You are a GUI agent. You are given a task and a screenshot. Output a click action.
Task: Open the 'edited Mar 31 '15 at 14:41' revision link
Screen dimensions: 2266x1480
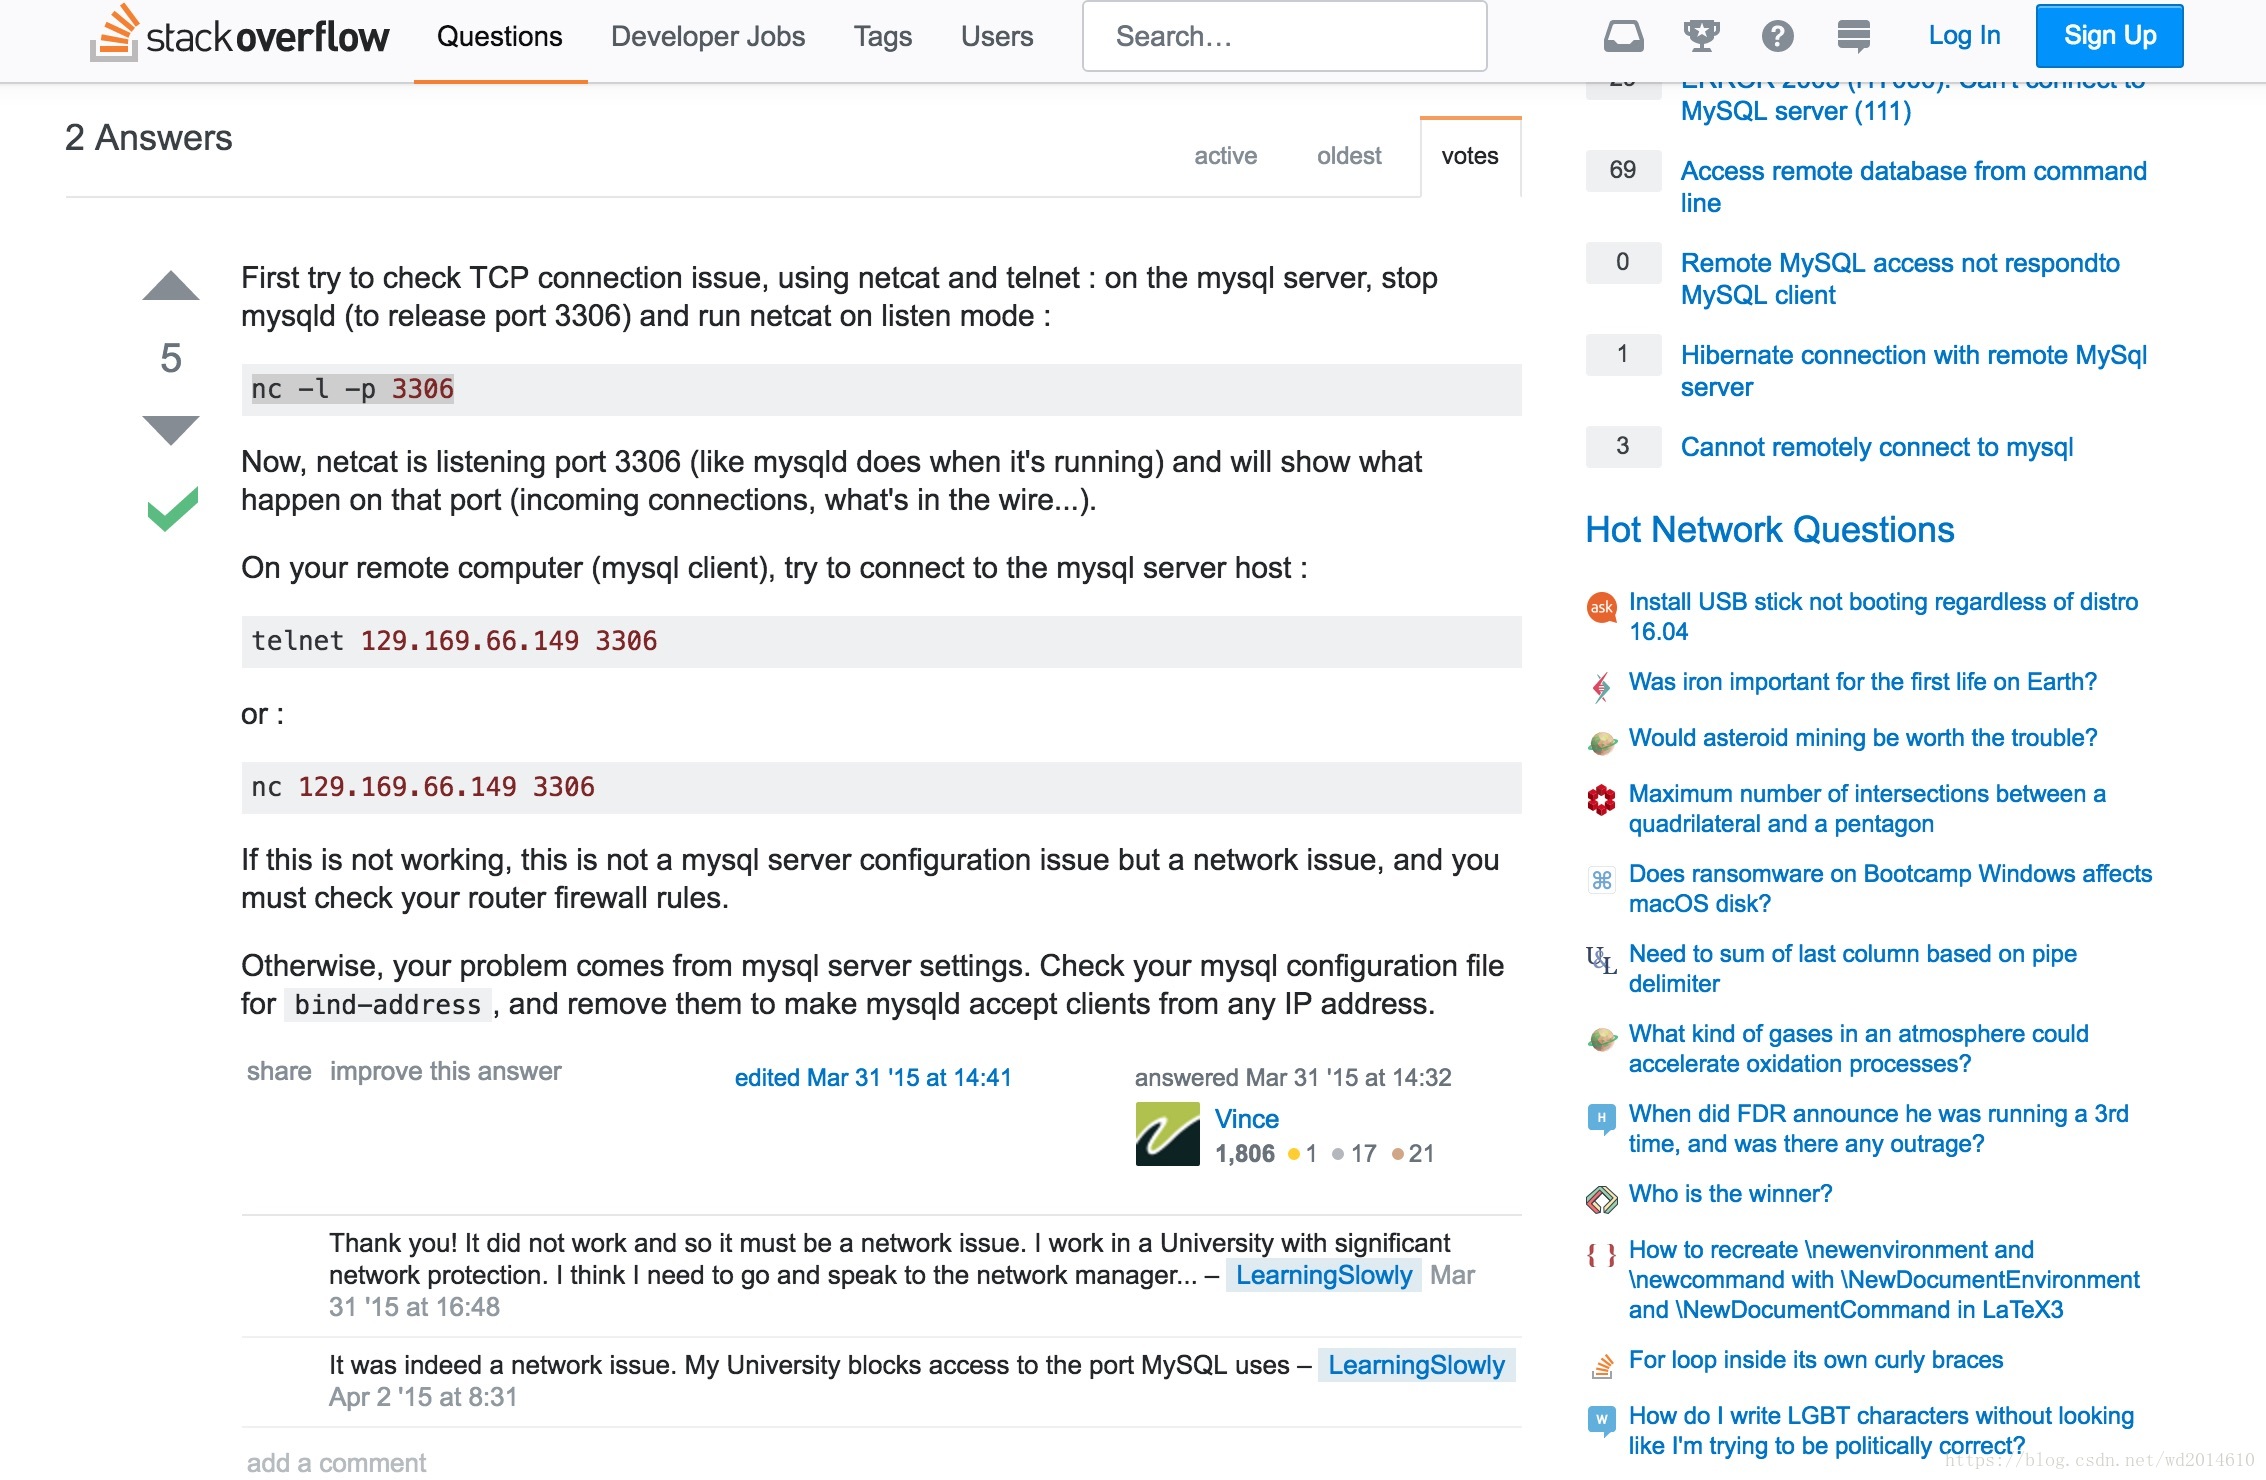click(x=873, y=1077)
